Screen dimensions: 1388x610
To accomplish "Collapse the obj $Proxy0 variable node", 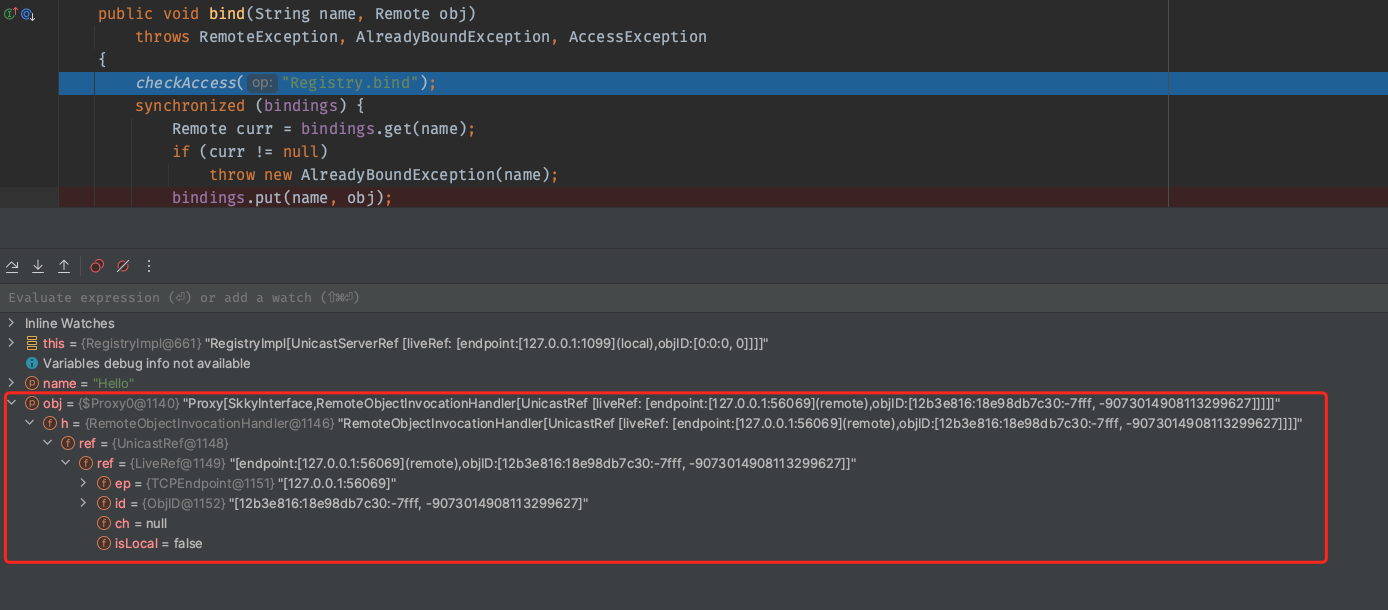I will [11, 403].
